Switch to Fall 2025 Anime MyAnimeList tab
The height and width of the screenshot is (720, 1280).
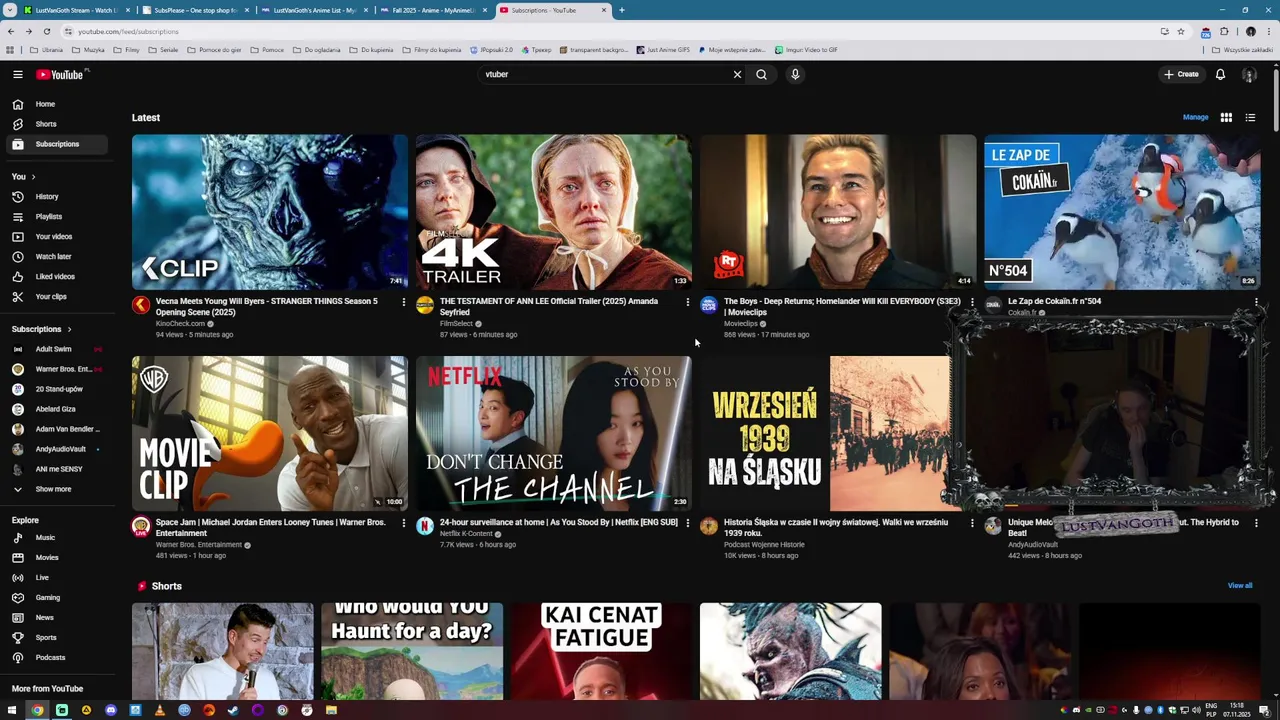433,10
